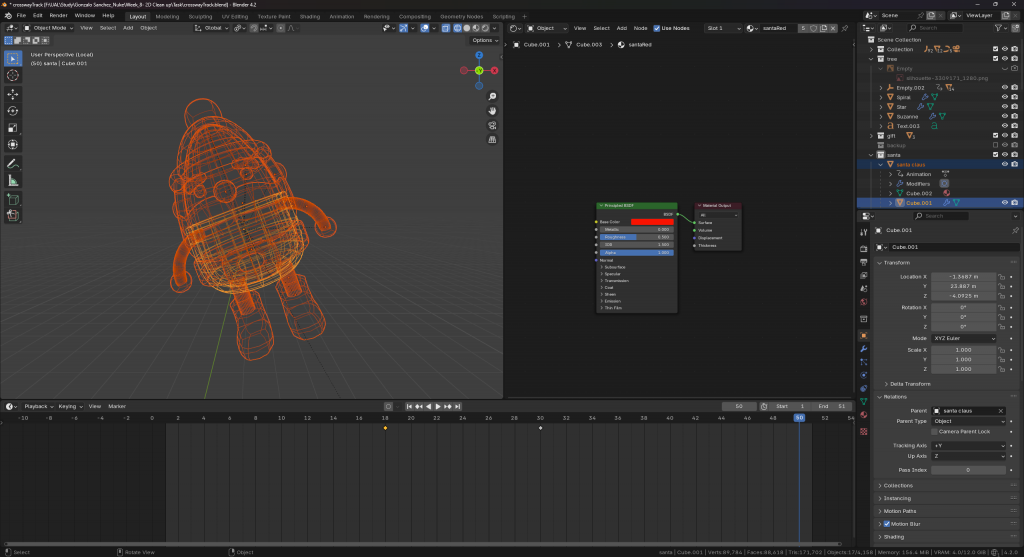Select the Measure tool

coord(12,181)
